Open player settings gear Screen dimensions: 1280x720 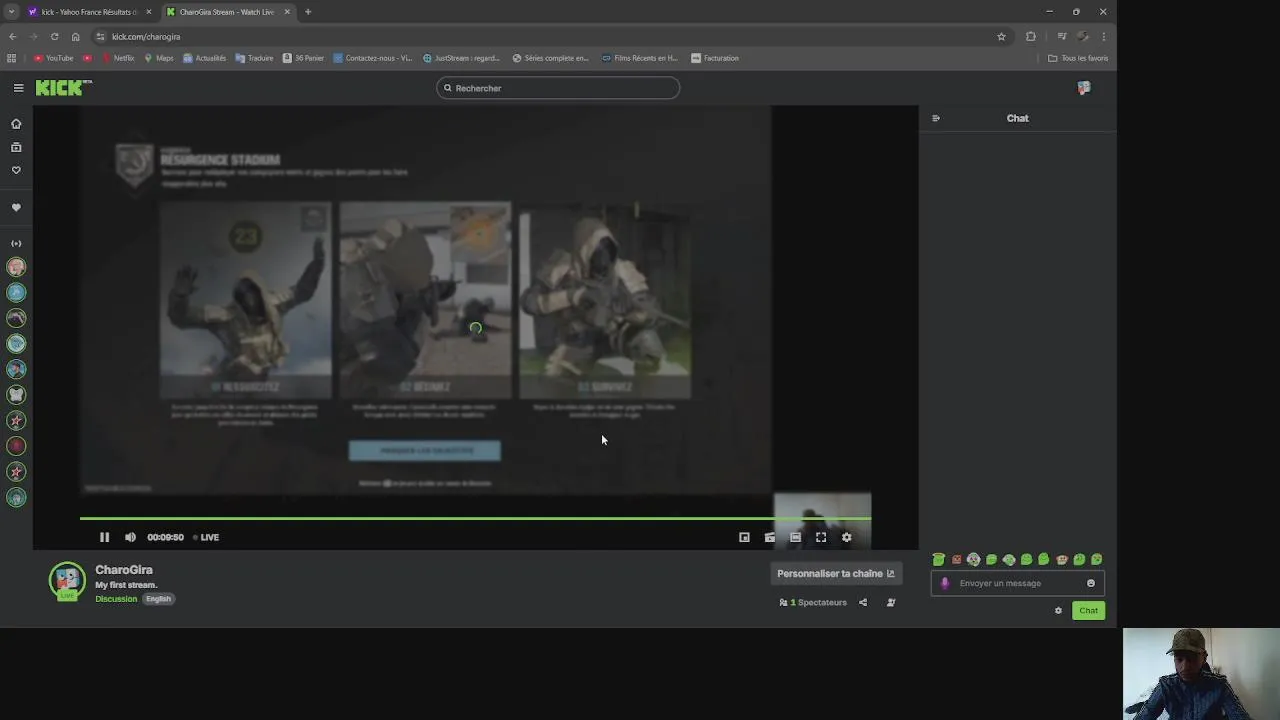846,537
